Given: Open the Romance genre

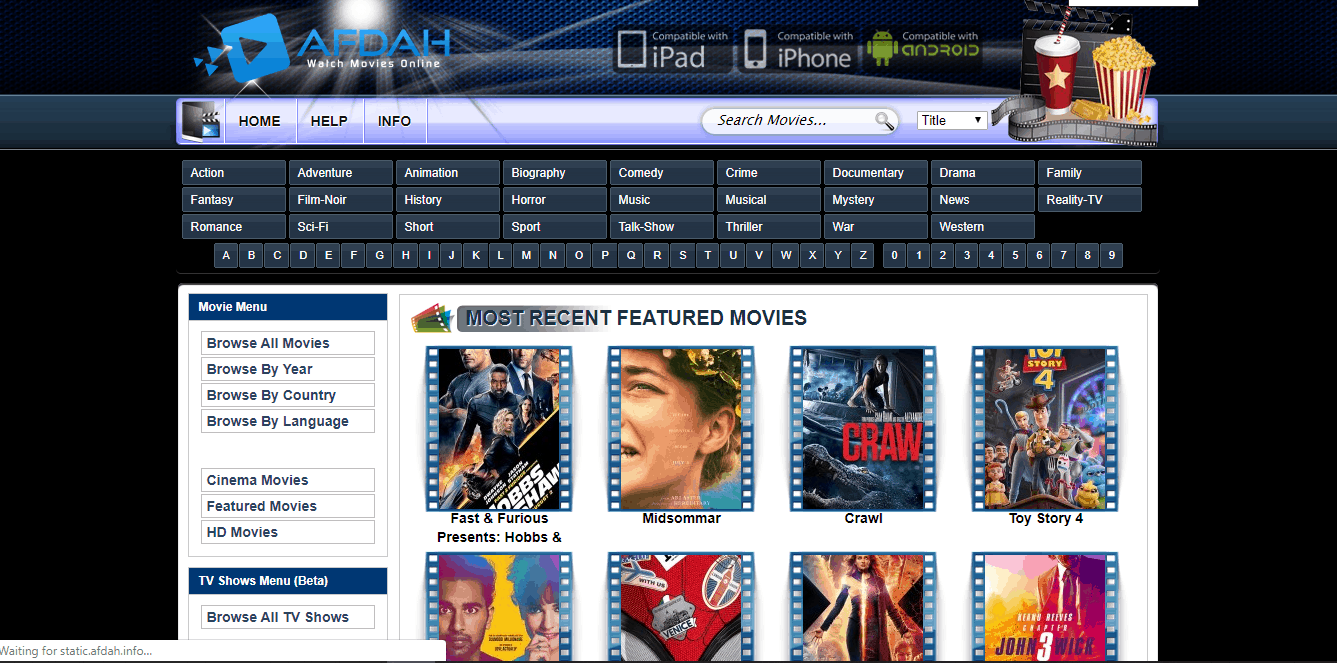Looking at the screenshot, I should [234, 227].
